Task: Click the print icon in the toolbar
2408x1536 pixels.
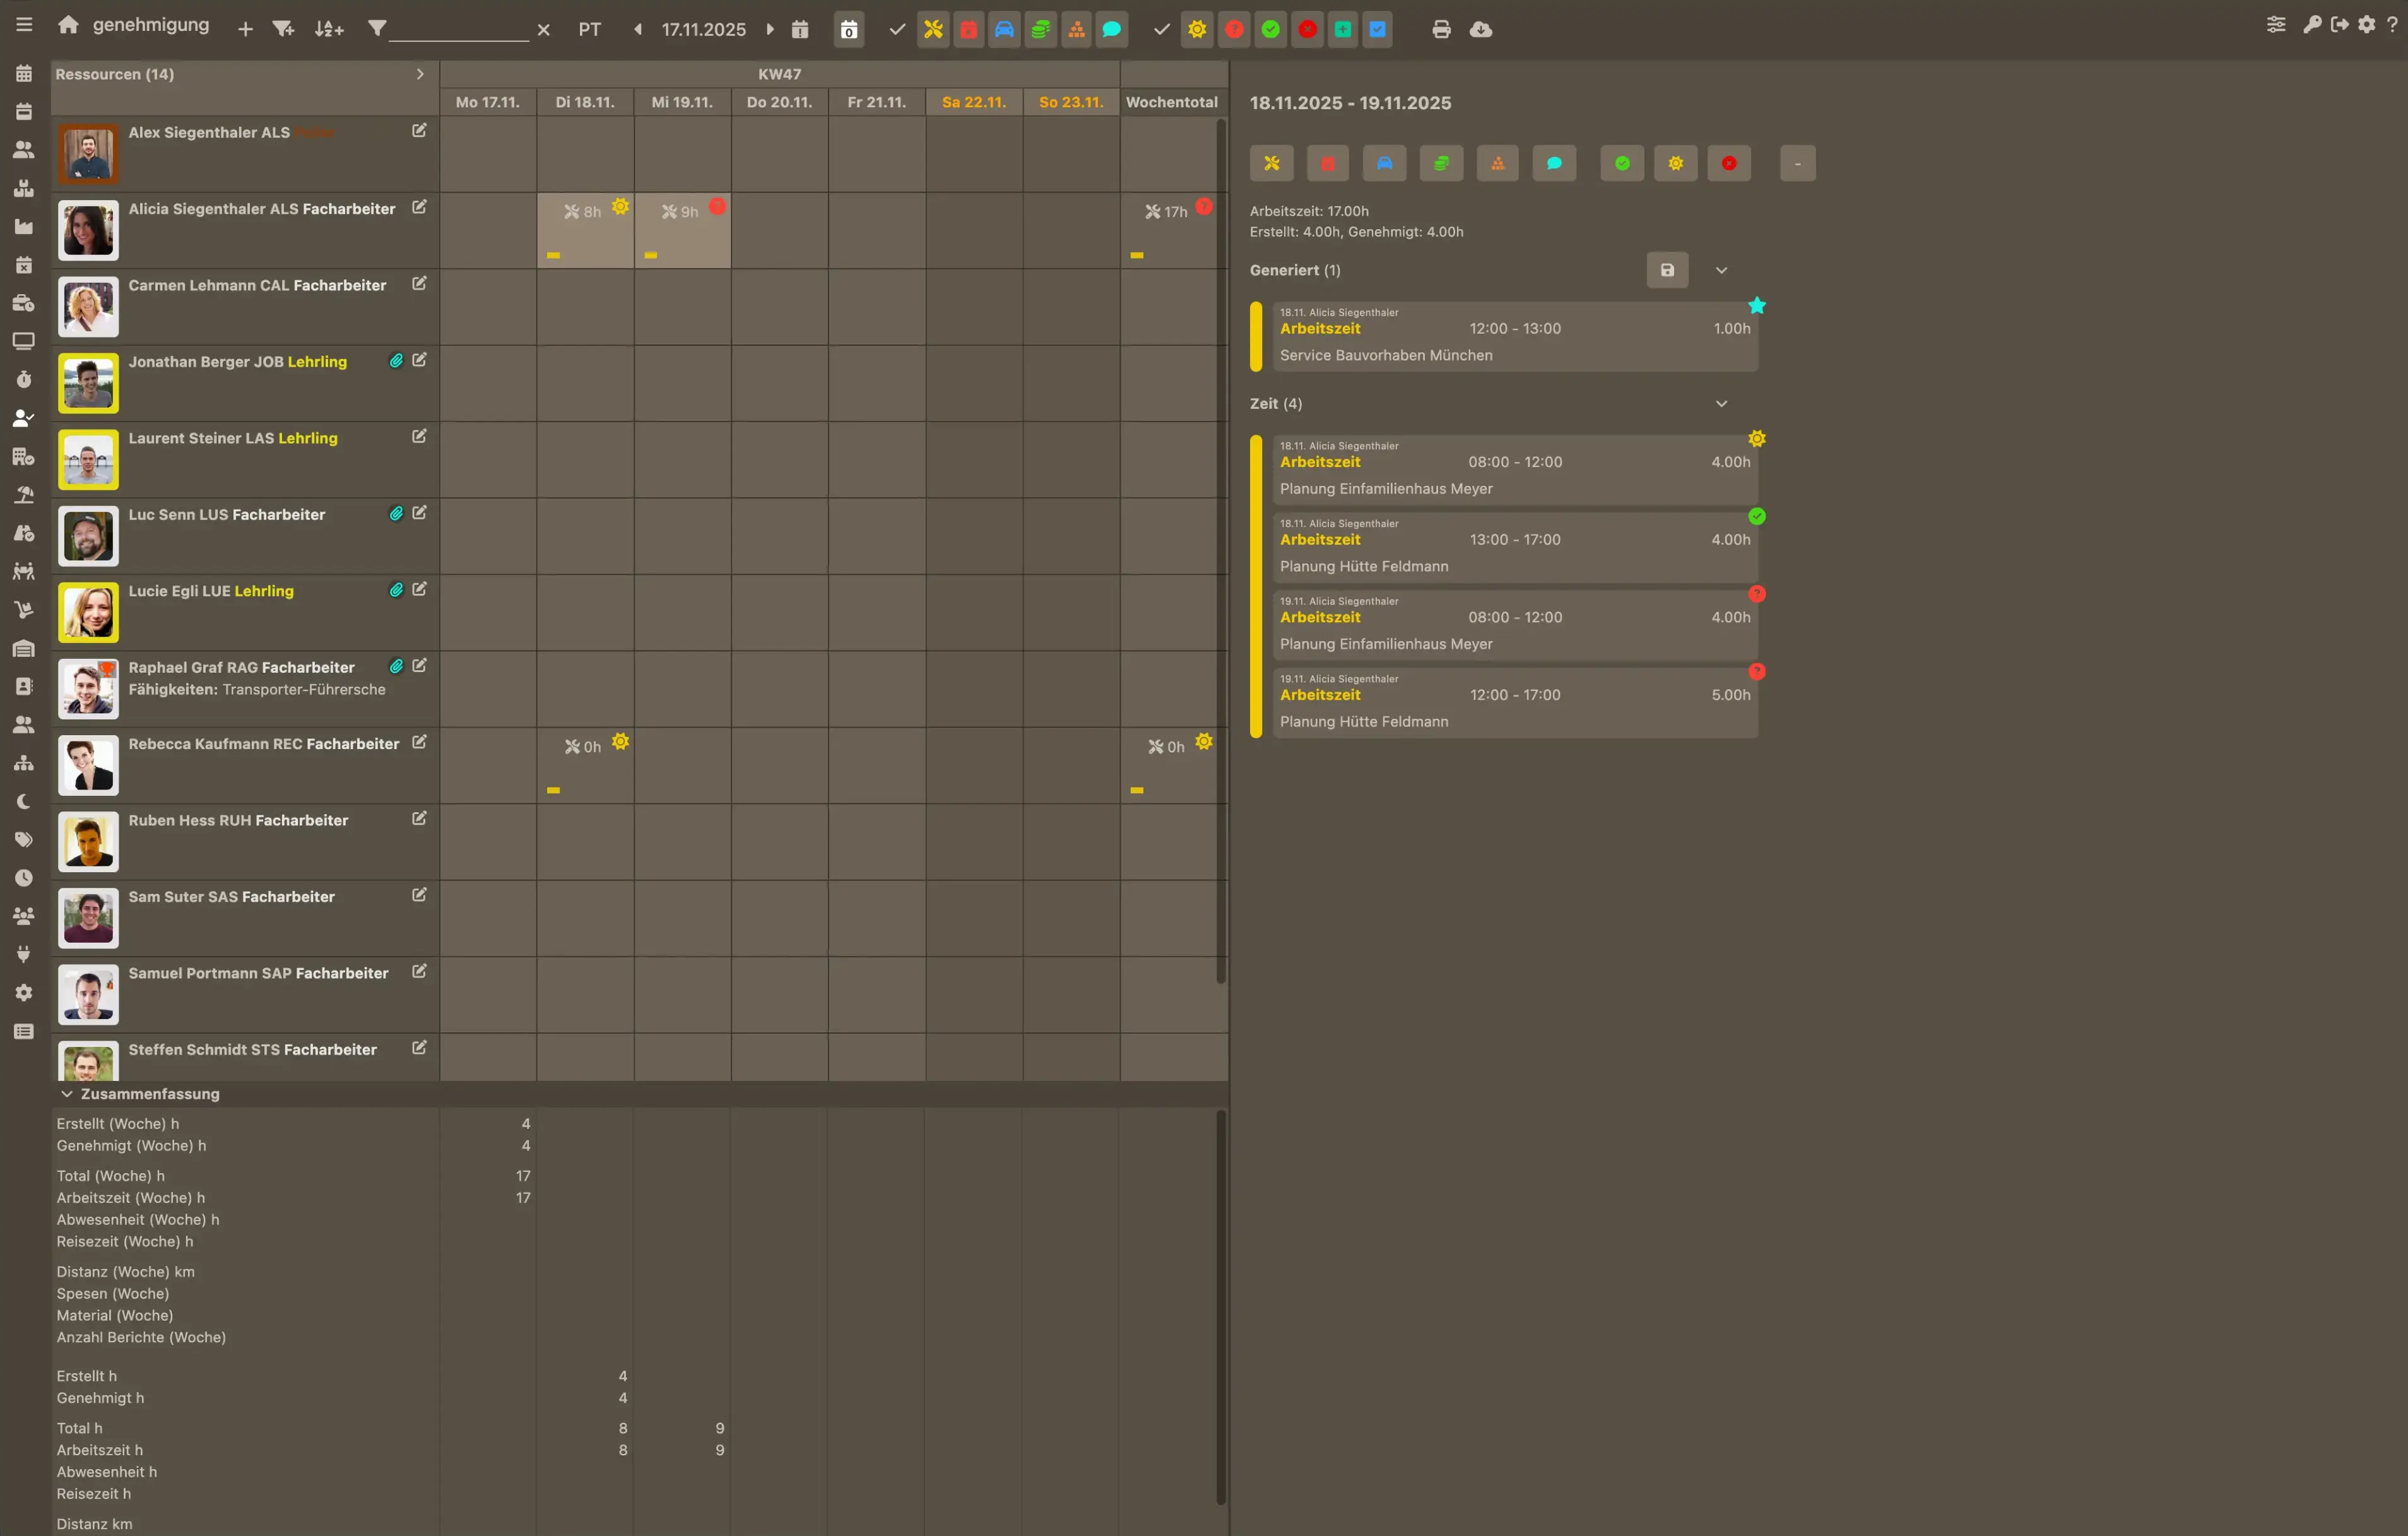Action: (x=1440, y=29)
